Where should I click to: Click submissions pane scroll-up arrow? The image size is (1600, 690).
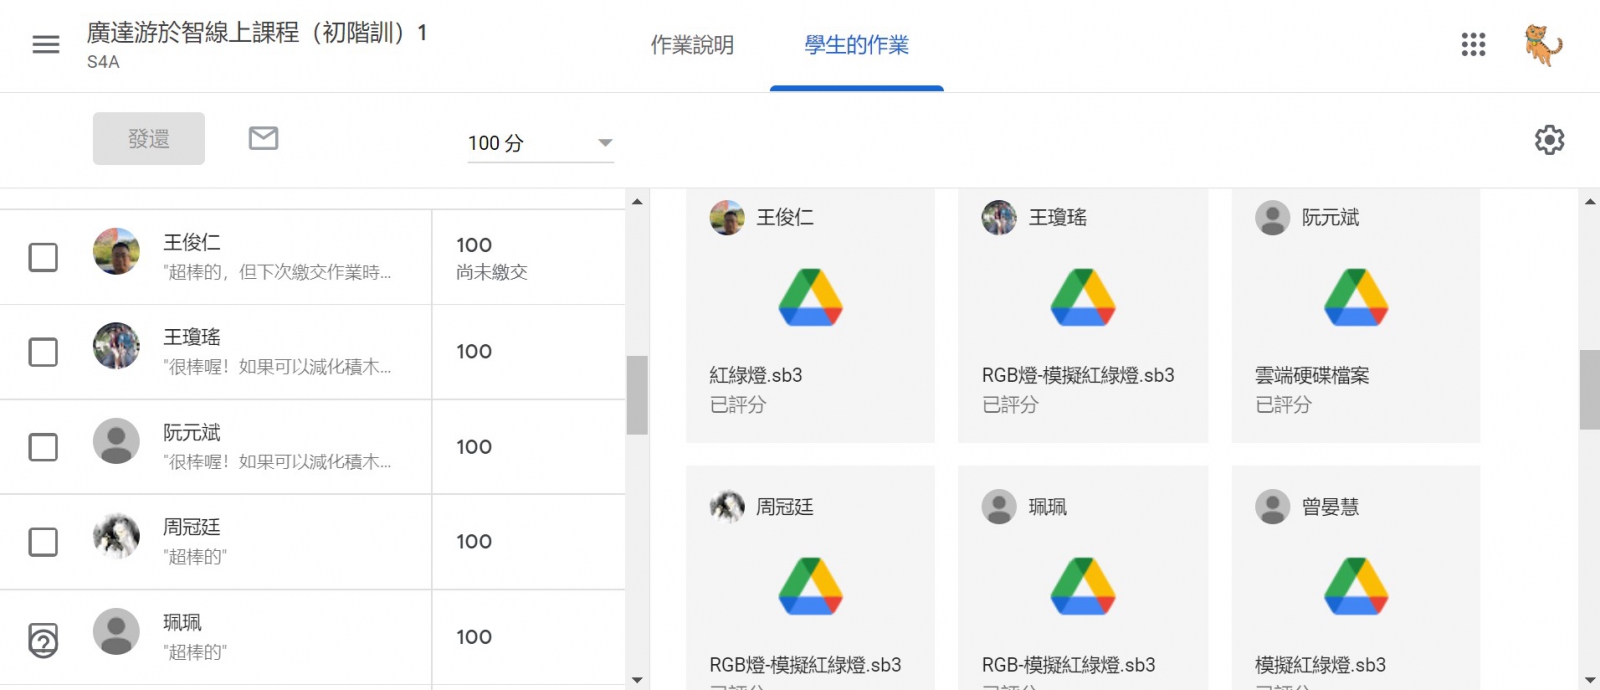tap(1590, 201)
